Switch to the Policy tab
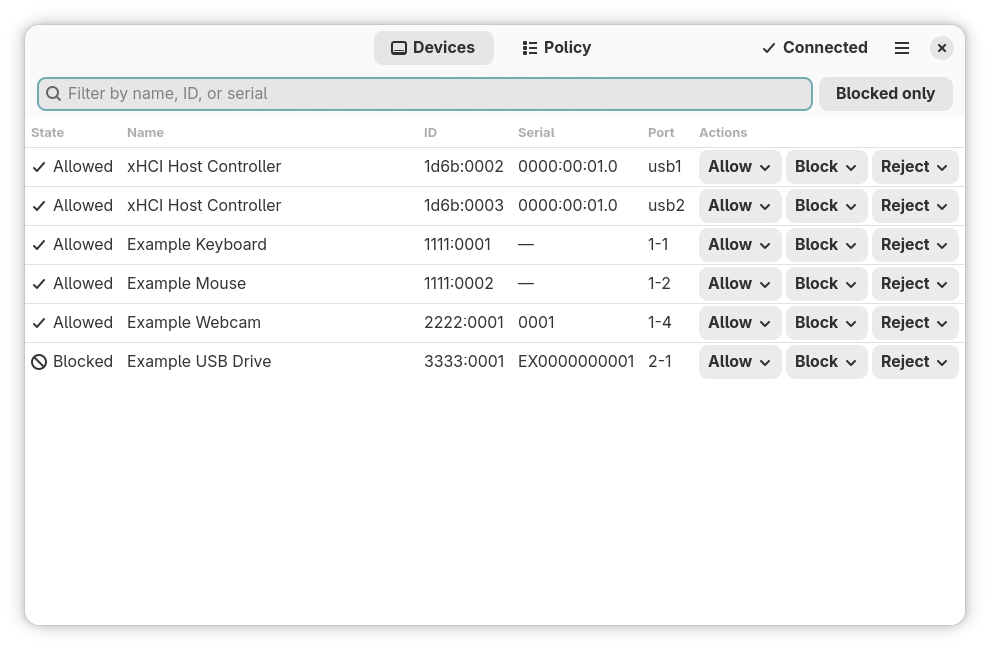This screenshot has width=990, height=650. click(556, 48)
